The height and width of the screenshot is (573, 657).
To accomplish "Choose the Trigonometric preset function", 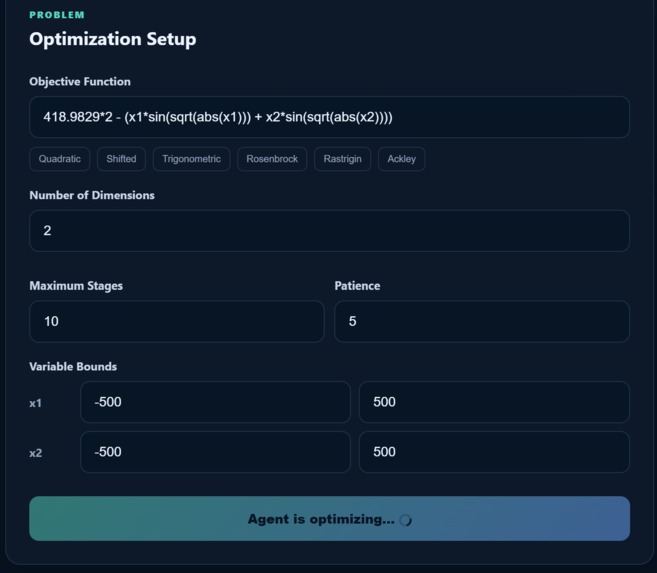I will point(191,159).
